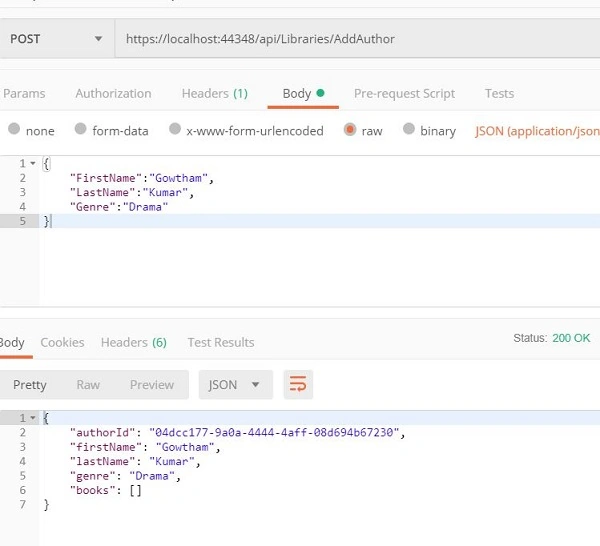
Task: Click the "Genre":"Drama" line in request body
Action: (119, 207)
